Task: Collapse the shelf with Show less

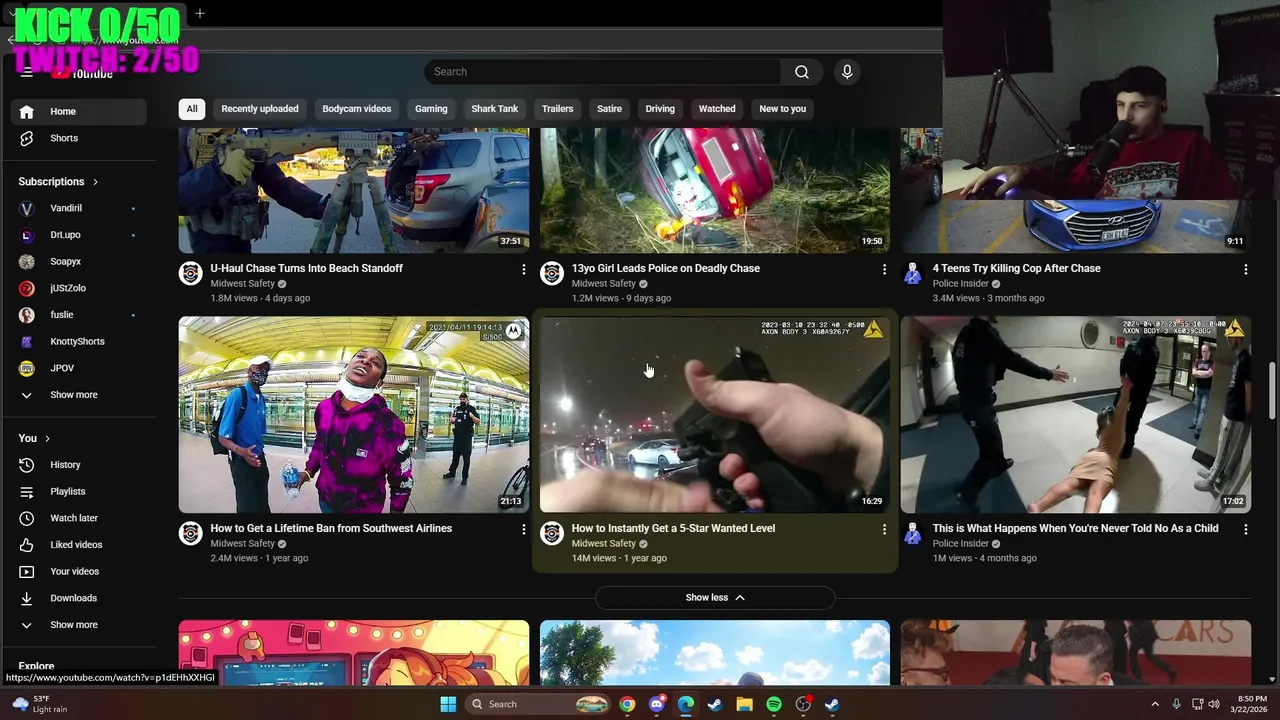Action: coord(715,597)
